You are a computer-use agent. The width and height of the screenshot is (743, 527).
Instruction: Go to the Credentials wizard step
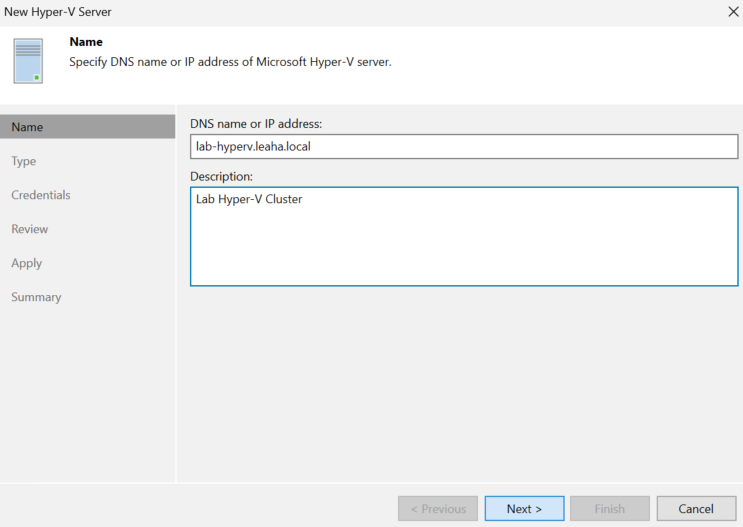pos(41,195)
